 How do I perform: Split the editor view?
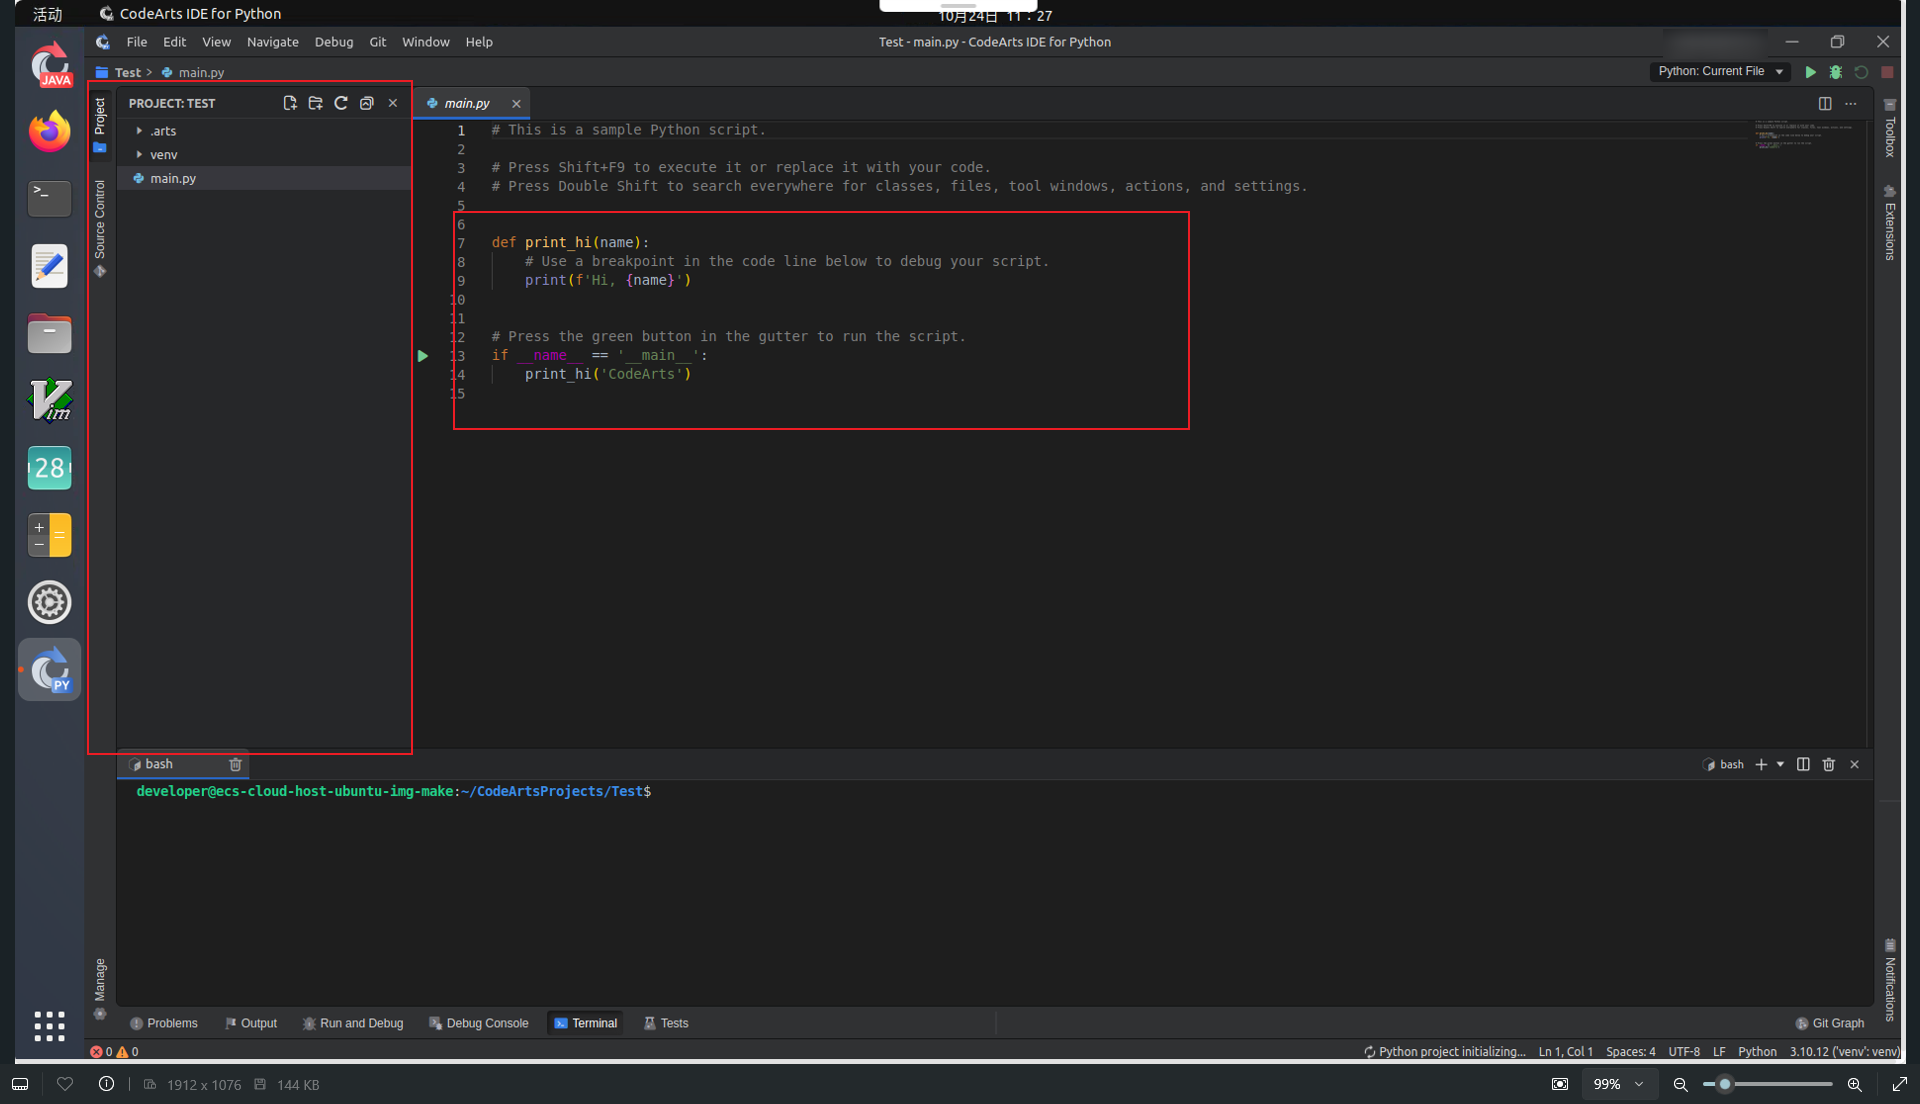click(x=1825, y=104)
